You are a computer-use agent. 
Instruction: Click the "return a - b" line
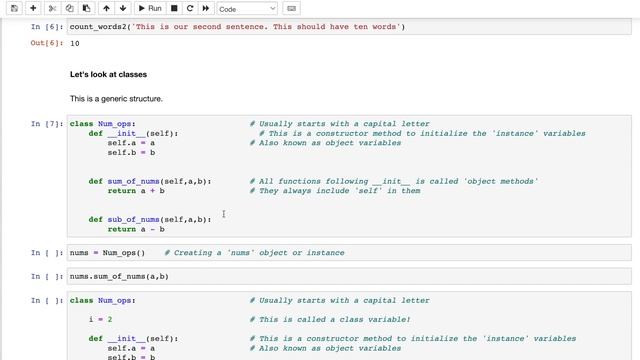pos(136,229)
